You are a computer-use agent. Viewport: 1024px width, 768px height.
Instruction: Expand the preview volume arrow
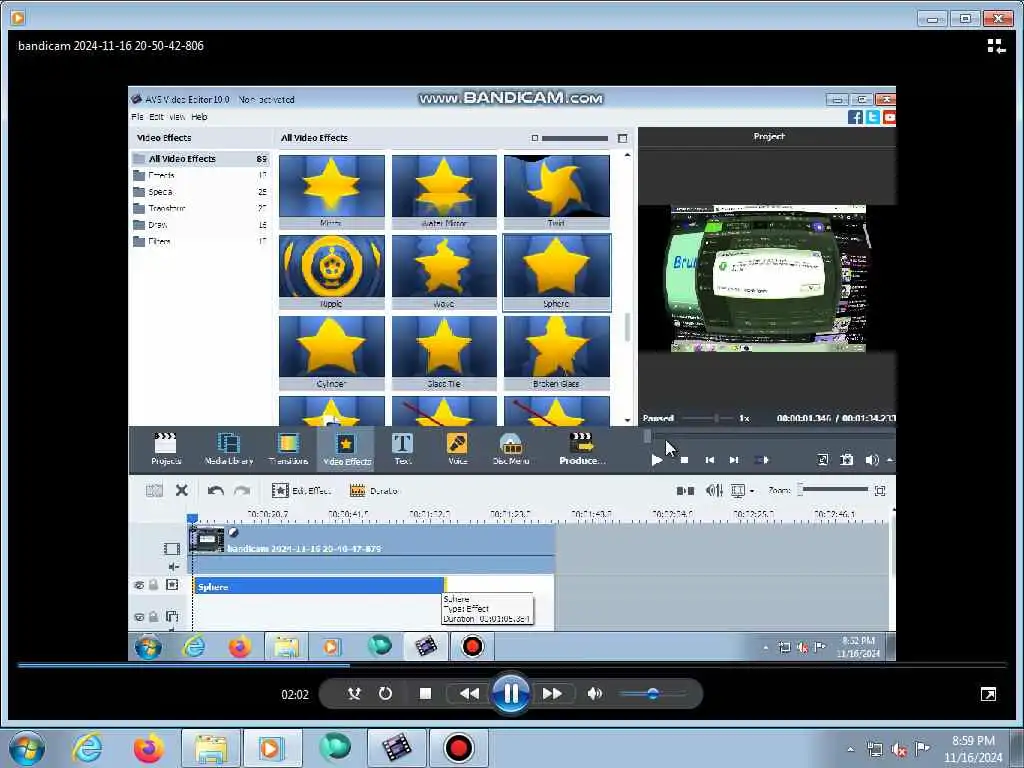[x=889, y=460]
